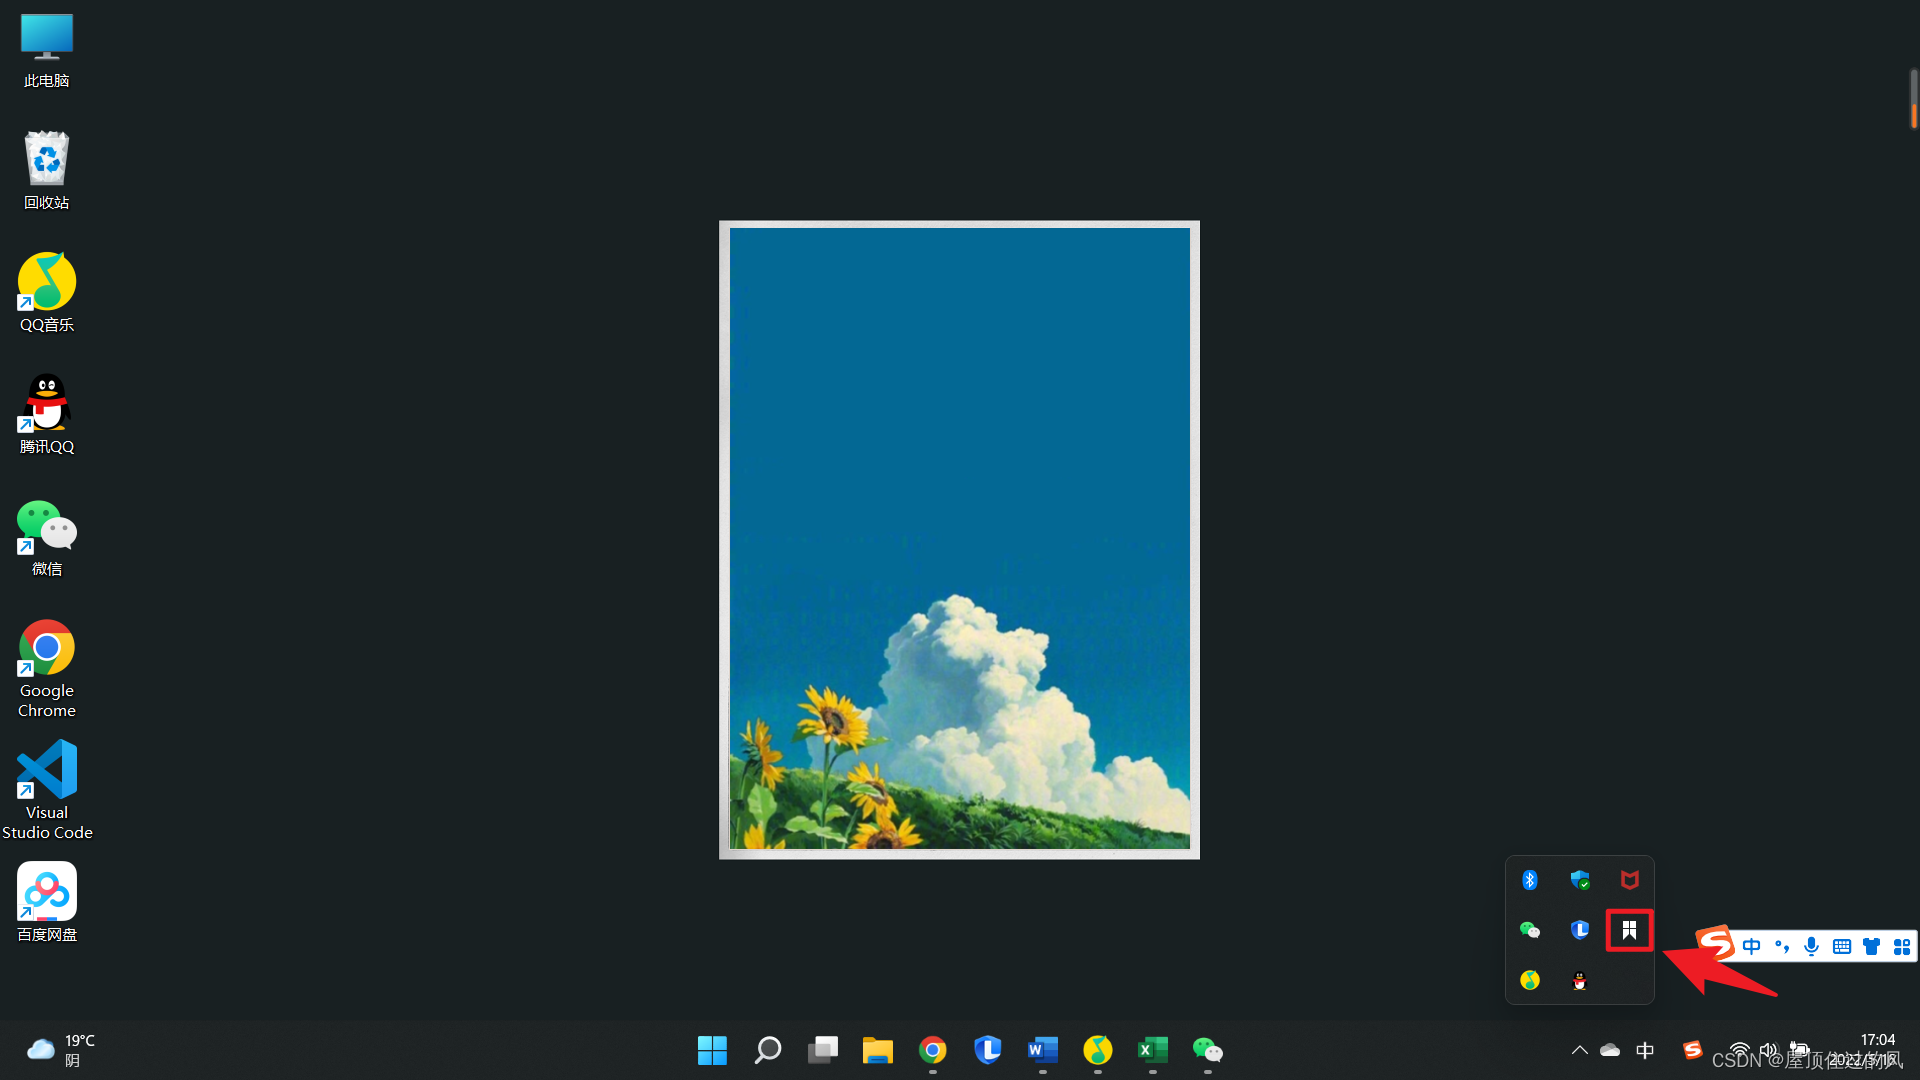This screenshot has height=1080, width=1920.
Task: Click the Bluetooth icon in tray overflow
Action: (1530, 880)
